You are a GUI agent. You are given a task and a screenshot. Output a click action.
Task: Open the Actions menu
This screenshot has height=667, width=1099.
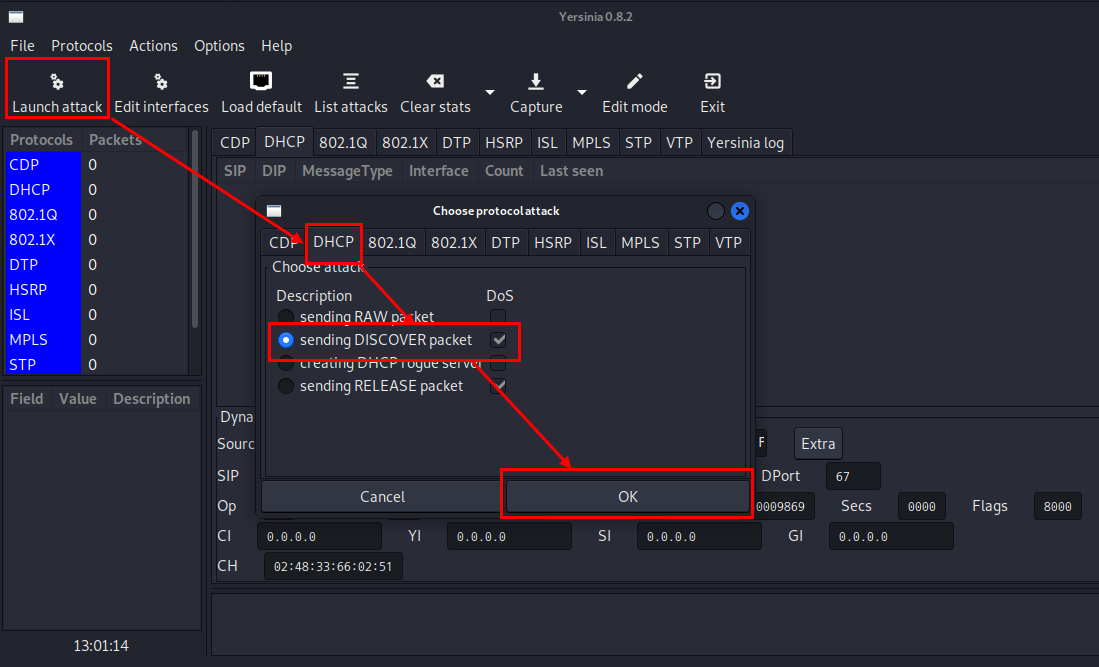[153, 46]
